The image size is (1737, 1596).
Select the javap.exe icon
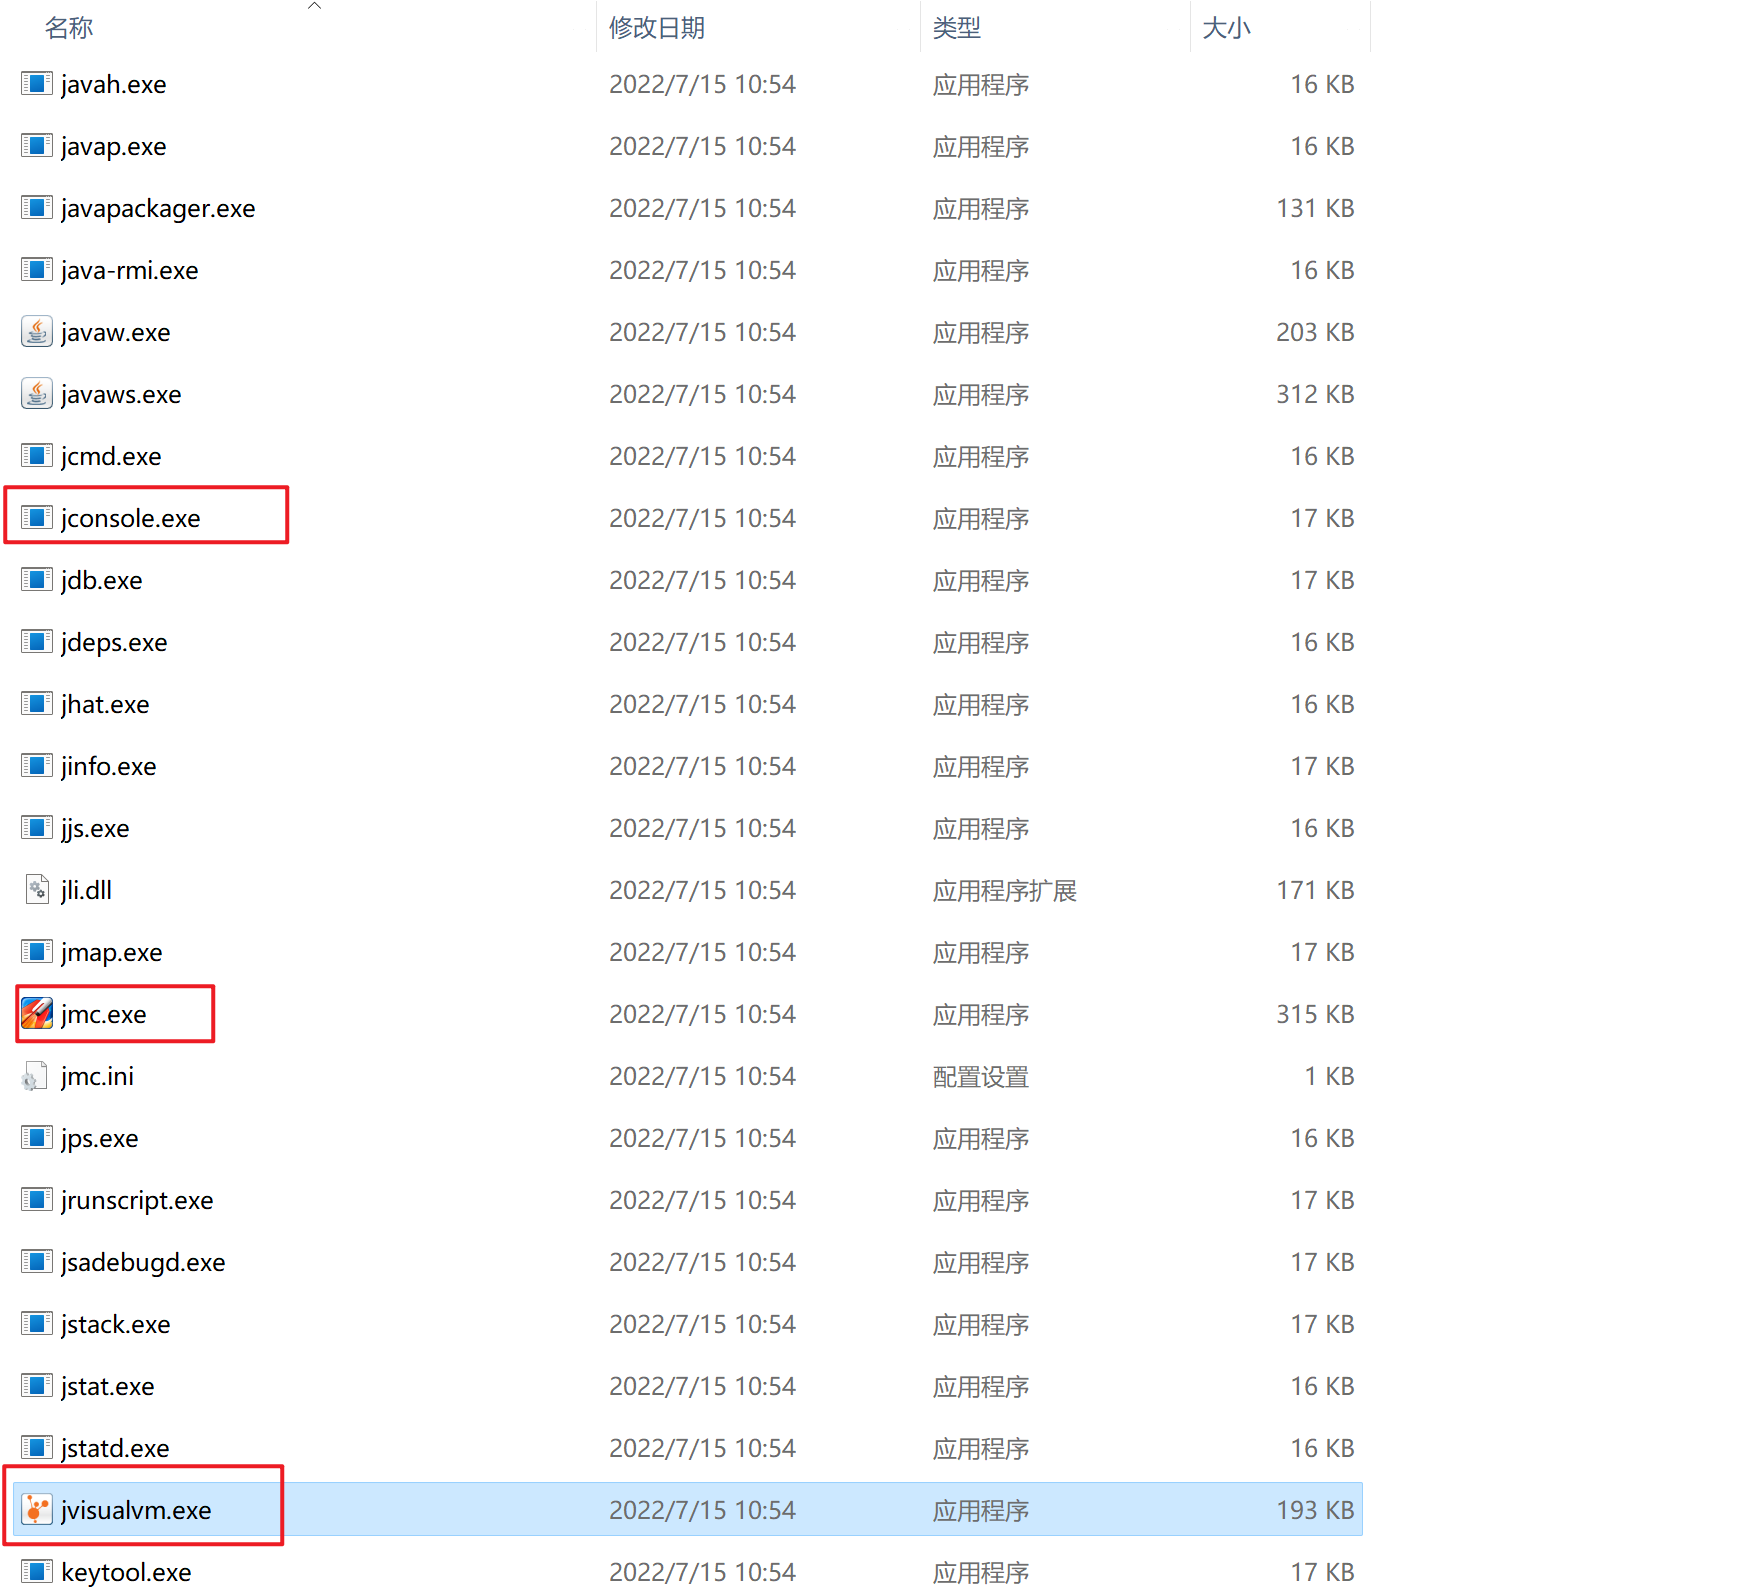(x=37, y=146)
